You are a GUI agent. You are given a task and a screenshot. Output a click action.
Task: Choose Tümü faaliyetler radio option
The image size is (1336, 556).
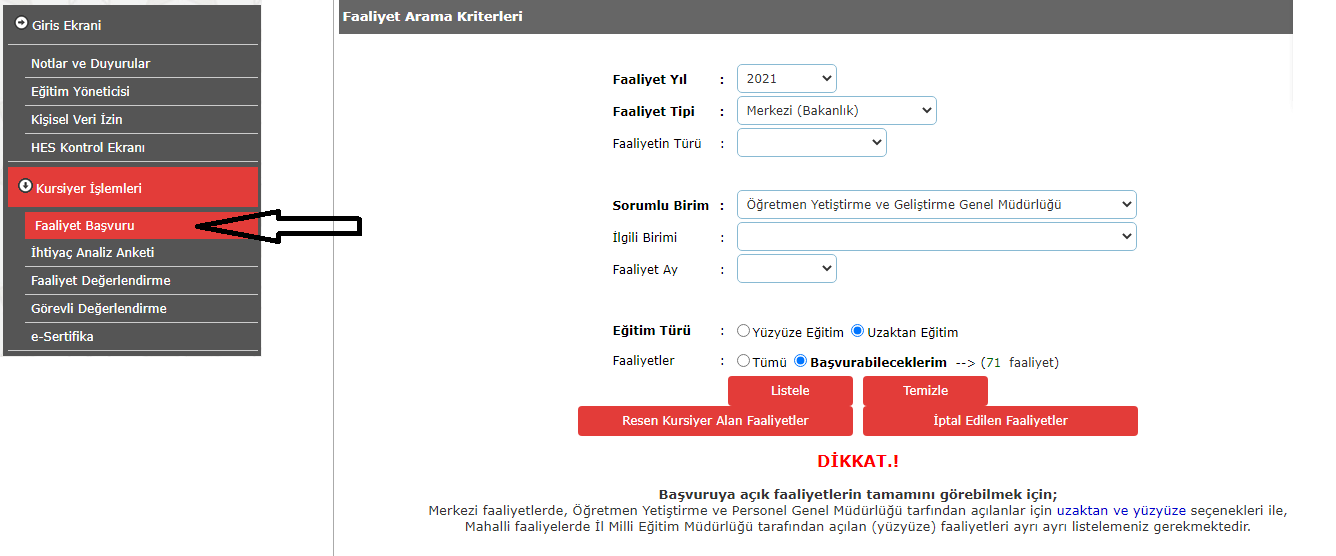743,361
